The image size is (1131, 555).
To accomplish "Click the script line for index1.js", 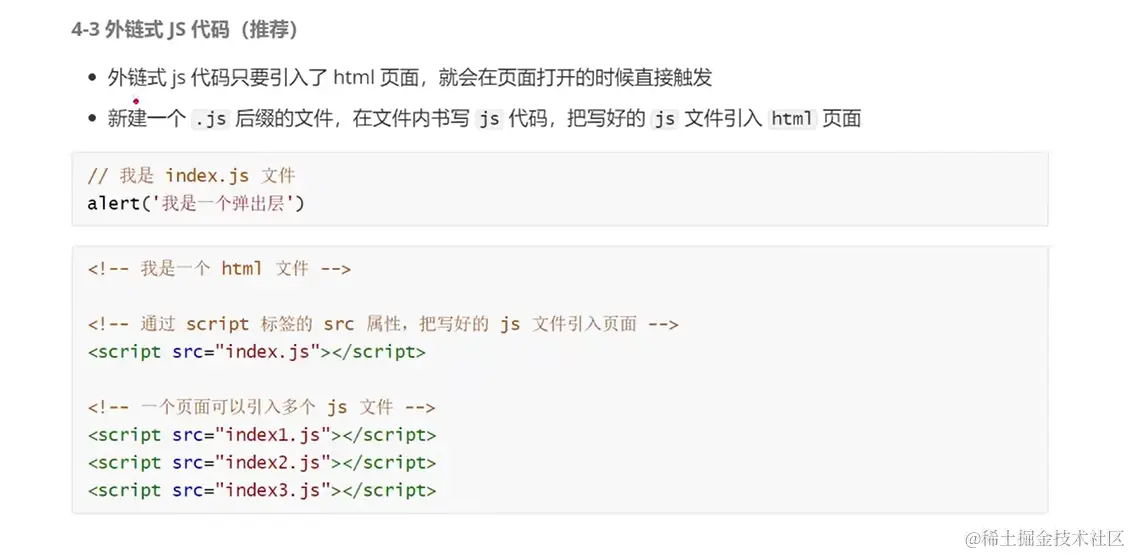I will coord(262,435).
